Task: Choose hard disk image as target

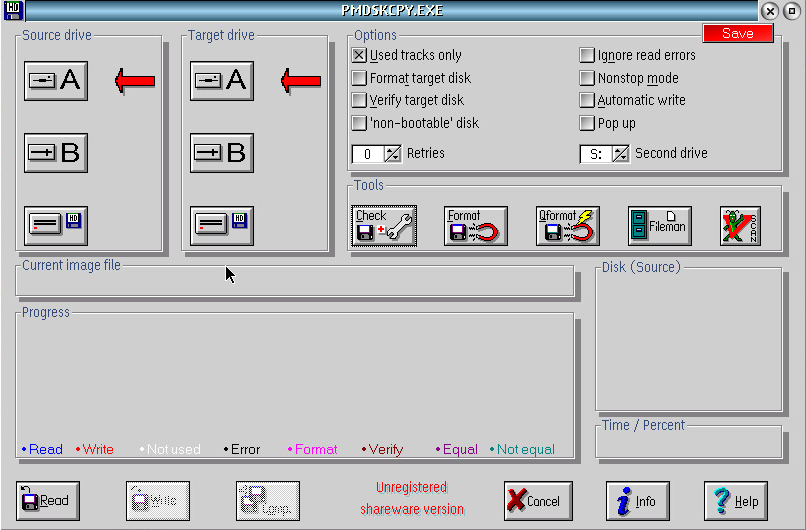Action: pos(222,226)
